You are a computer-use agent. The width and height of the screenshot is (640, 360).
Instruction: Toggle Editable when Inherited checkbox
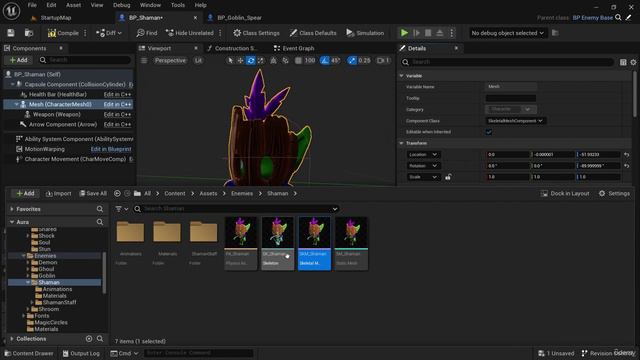[489, 132]
